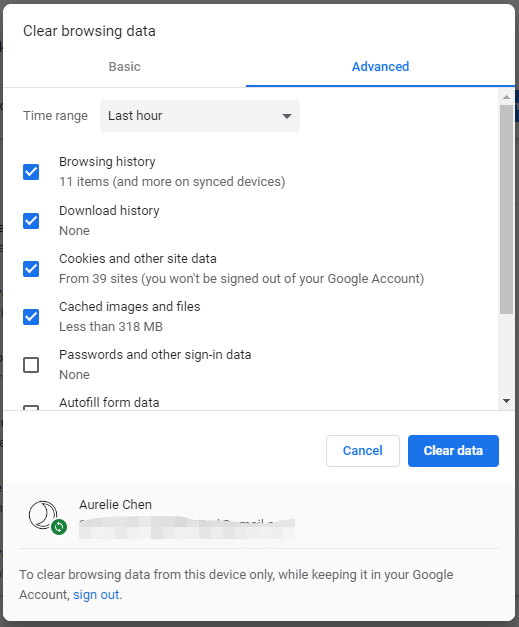This screenshot has width=519, height=627.
Task: Uncheck the Download history checkbox
Action: point(31,221)
